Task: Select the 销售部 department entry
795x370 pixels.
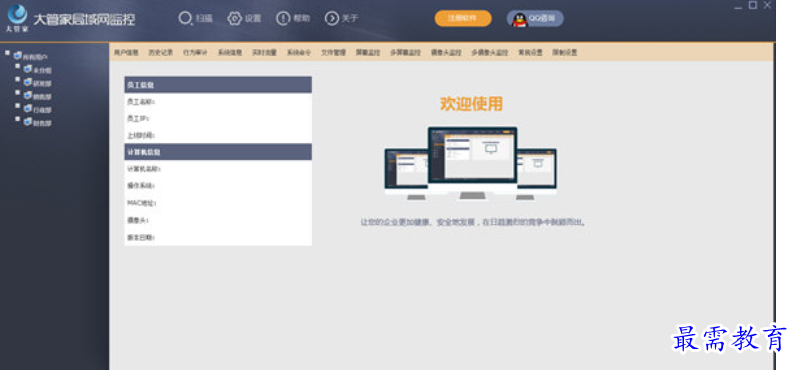Action: click(x=42, y=97)
